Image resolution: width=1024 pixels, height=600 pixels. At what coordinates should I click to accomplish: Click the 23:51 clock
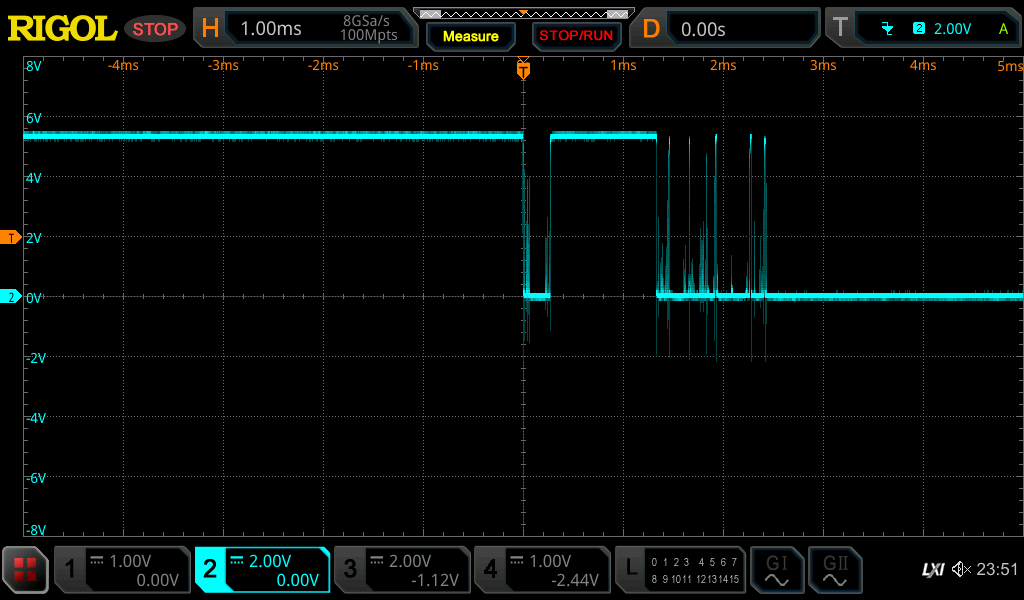tap(997, 569)
